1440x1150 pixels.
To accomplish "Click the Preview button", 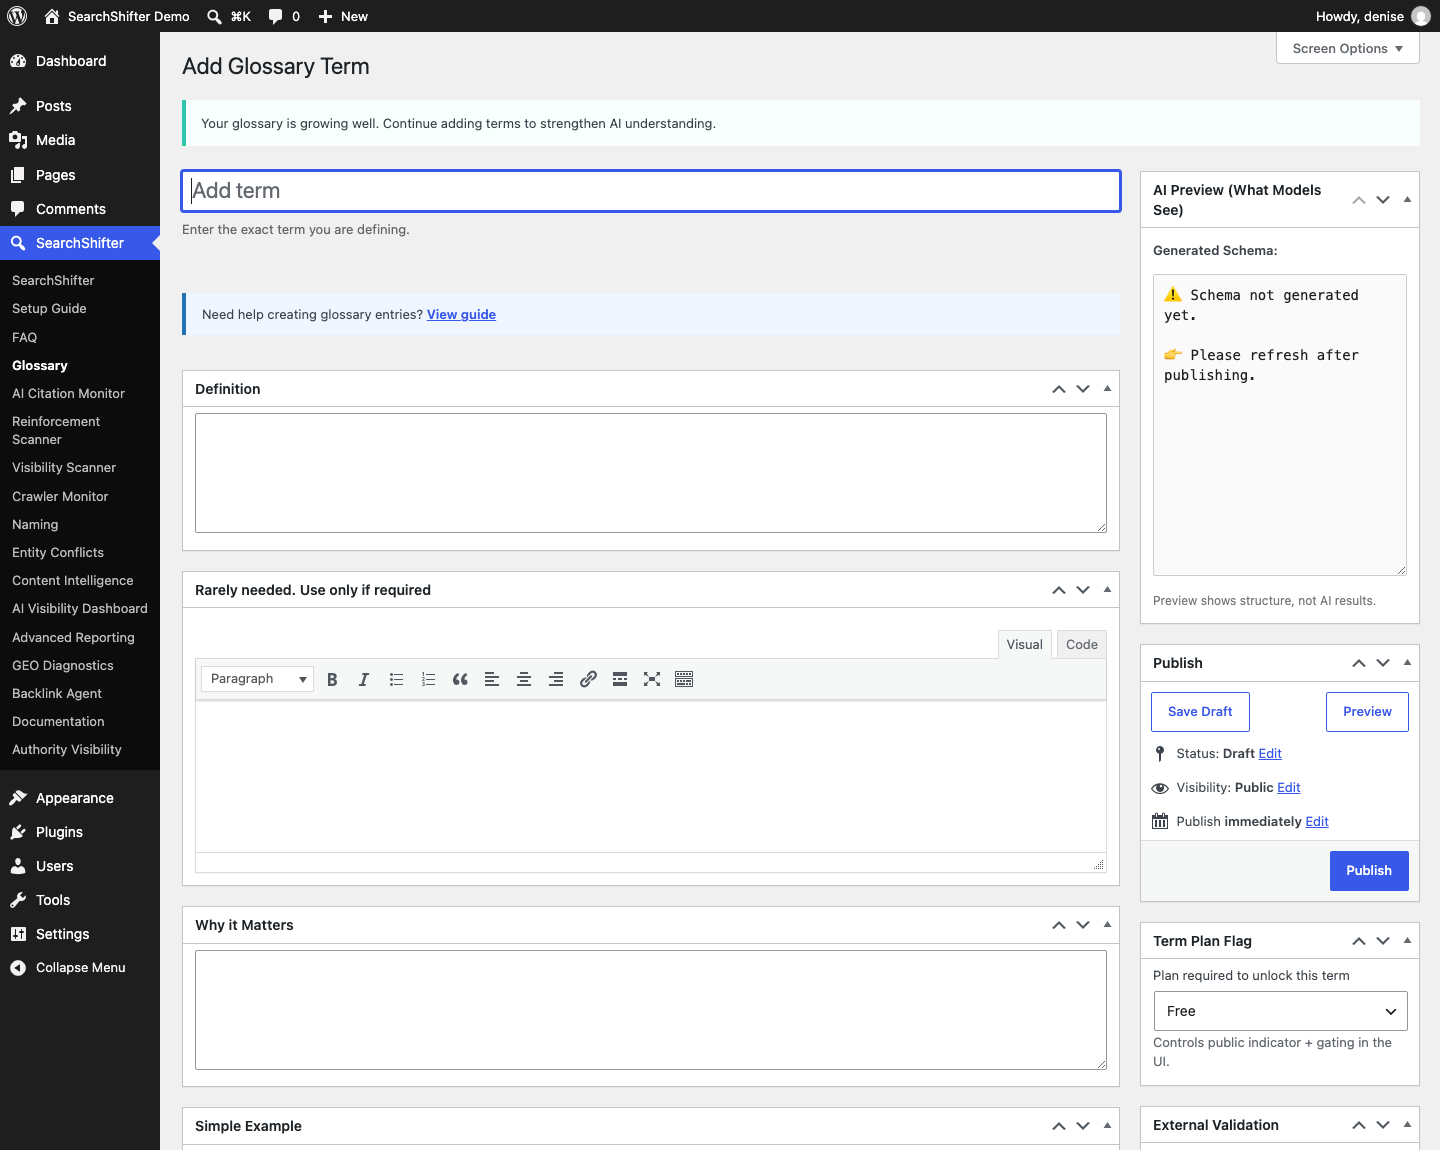I will coord(1367,711).
